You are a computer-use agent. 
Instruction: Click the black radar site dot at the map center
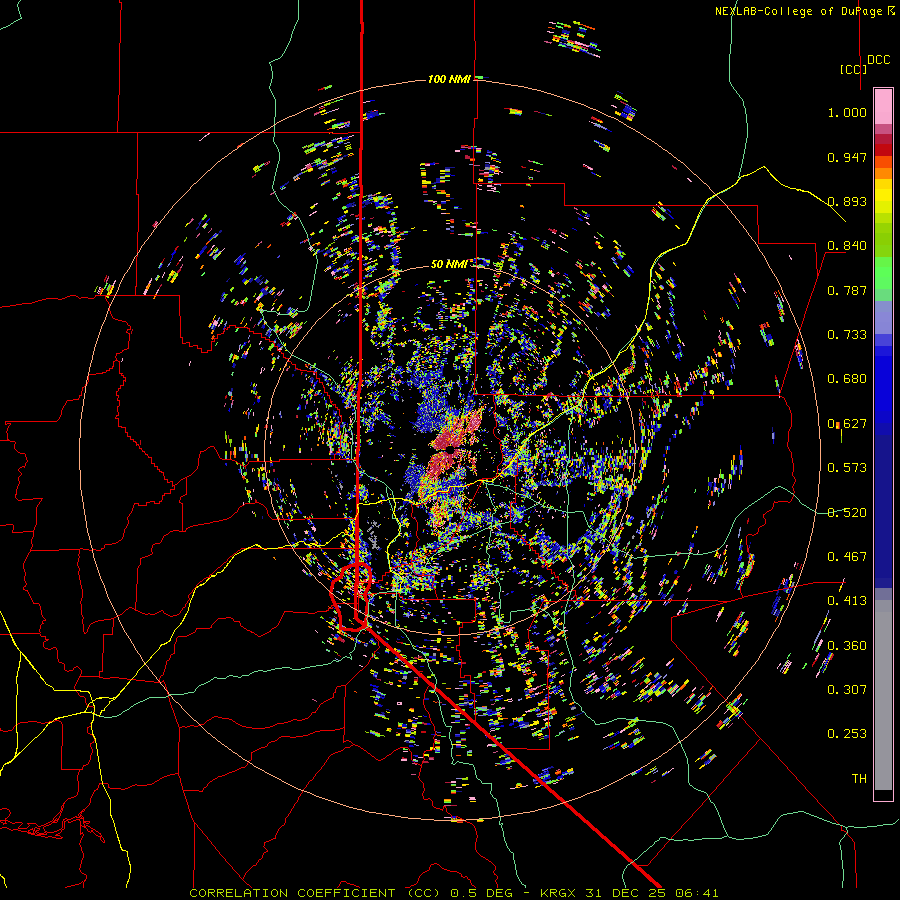pos(451,449)
